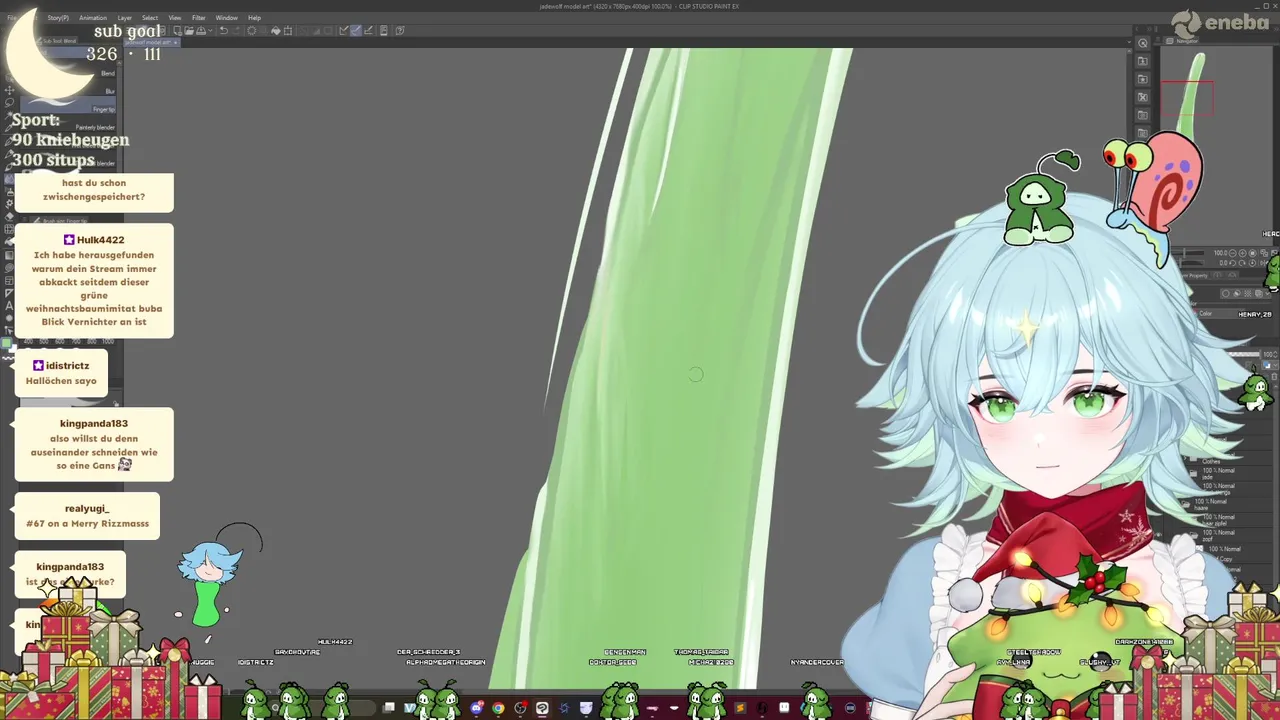Select the Auto select wand tool
This screenshot has width=1280, height=720.
click(x=9, y=115)
